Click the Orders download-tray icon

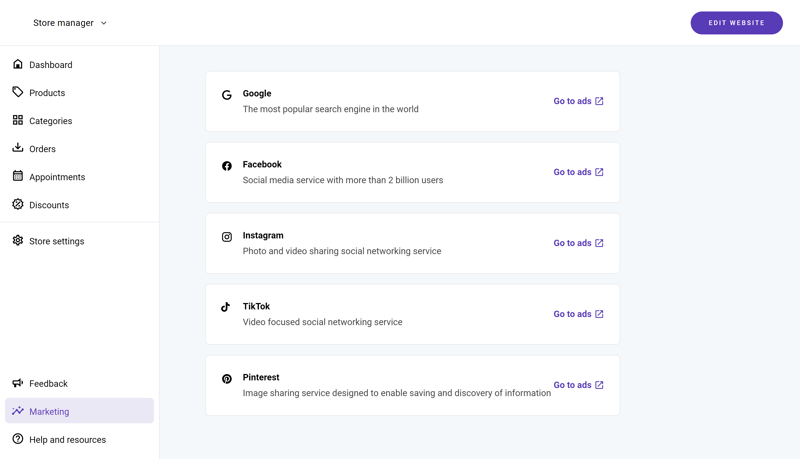pos(18,147)
